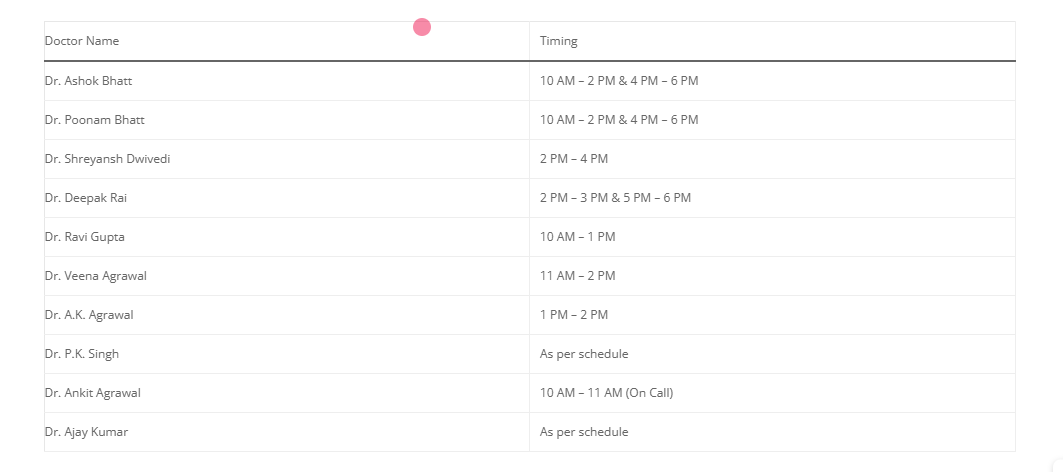This screenshot has width=1063, height=472.
Task: Click the Timing column header
Action: (558, 41)
